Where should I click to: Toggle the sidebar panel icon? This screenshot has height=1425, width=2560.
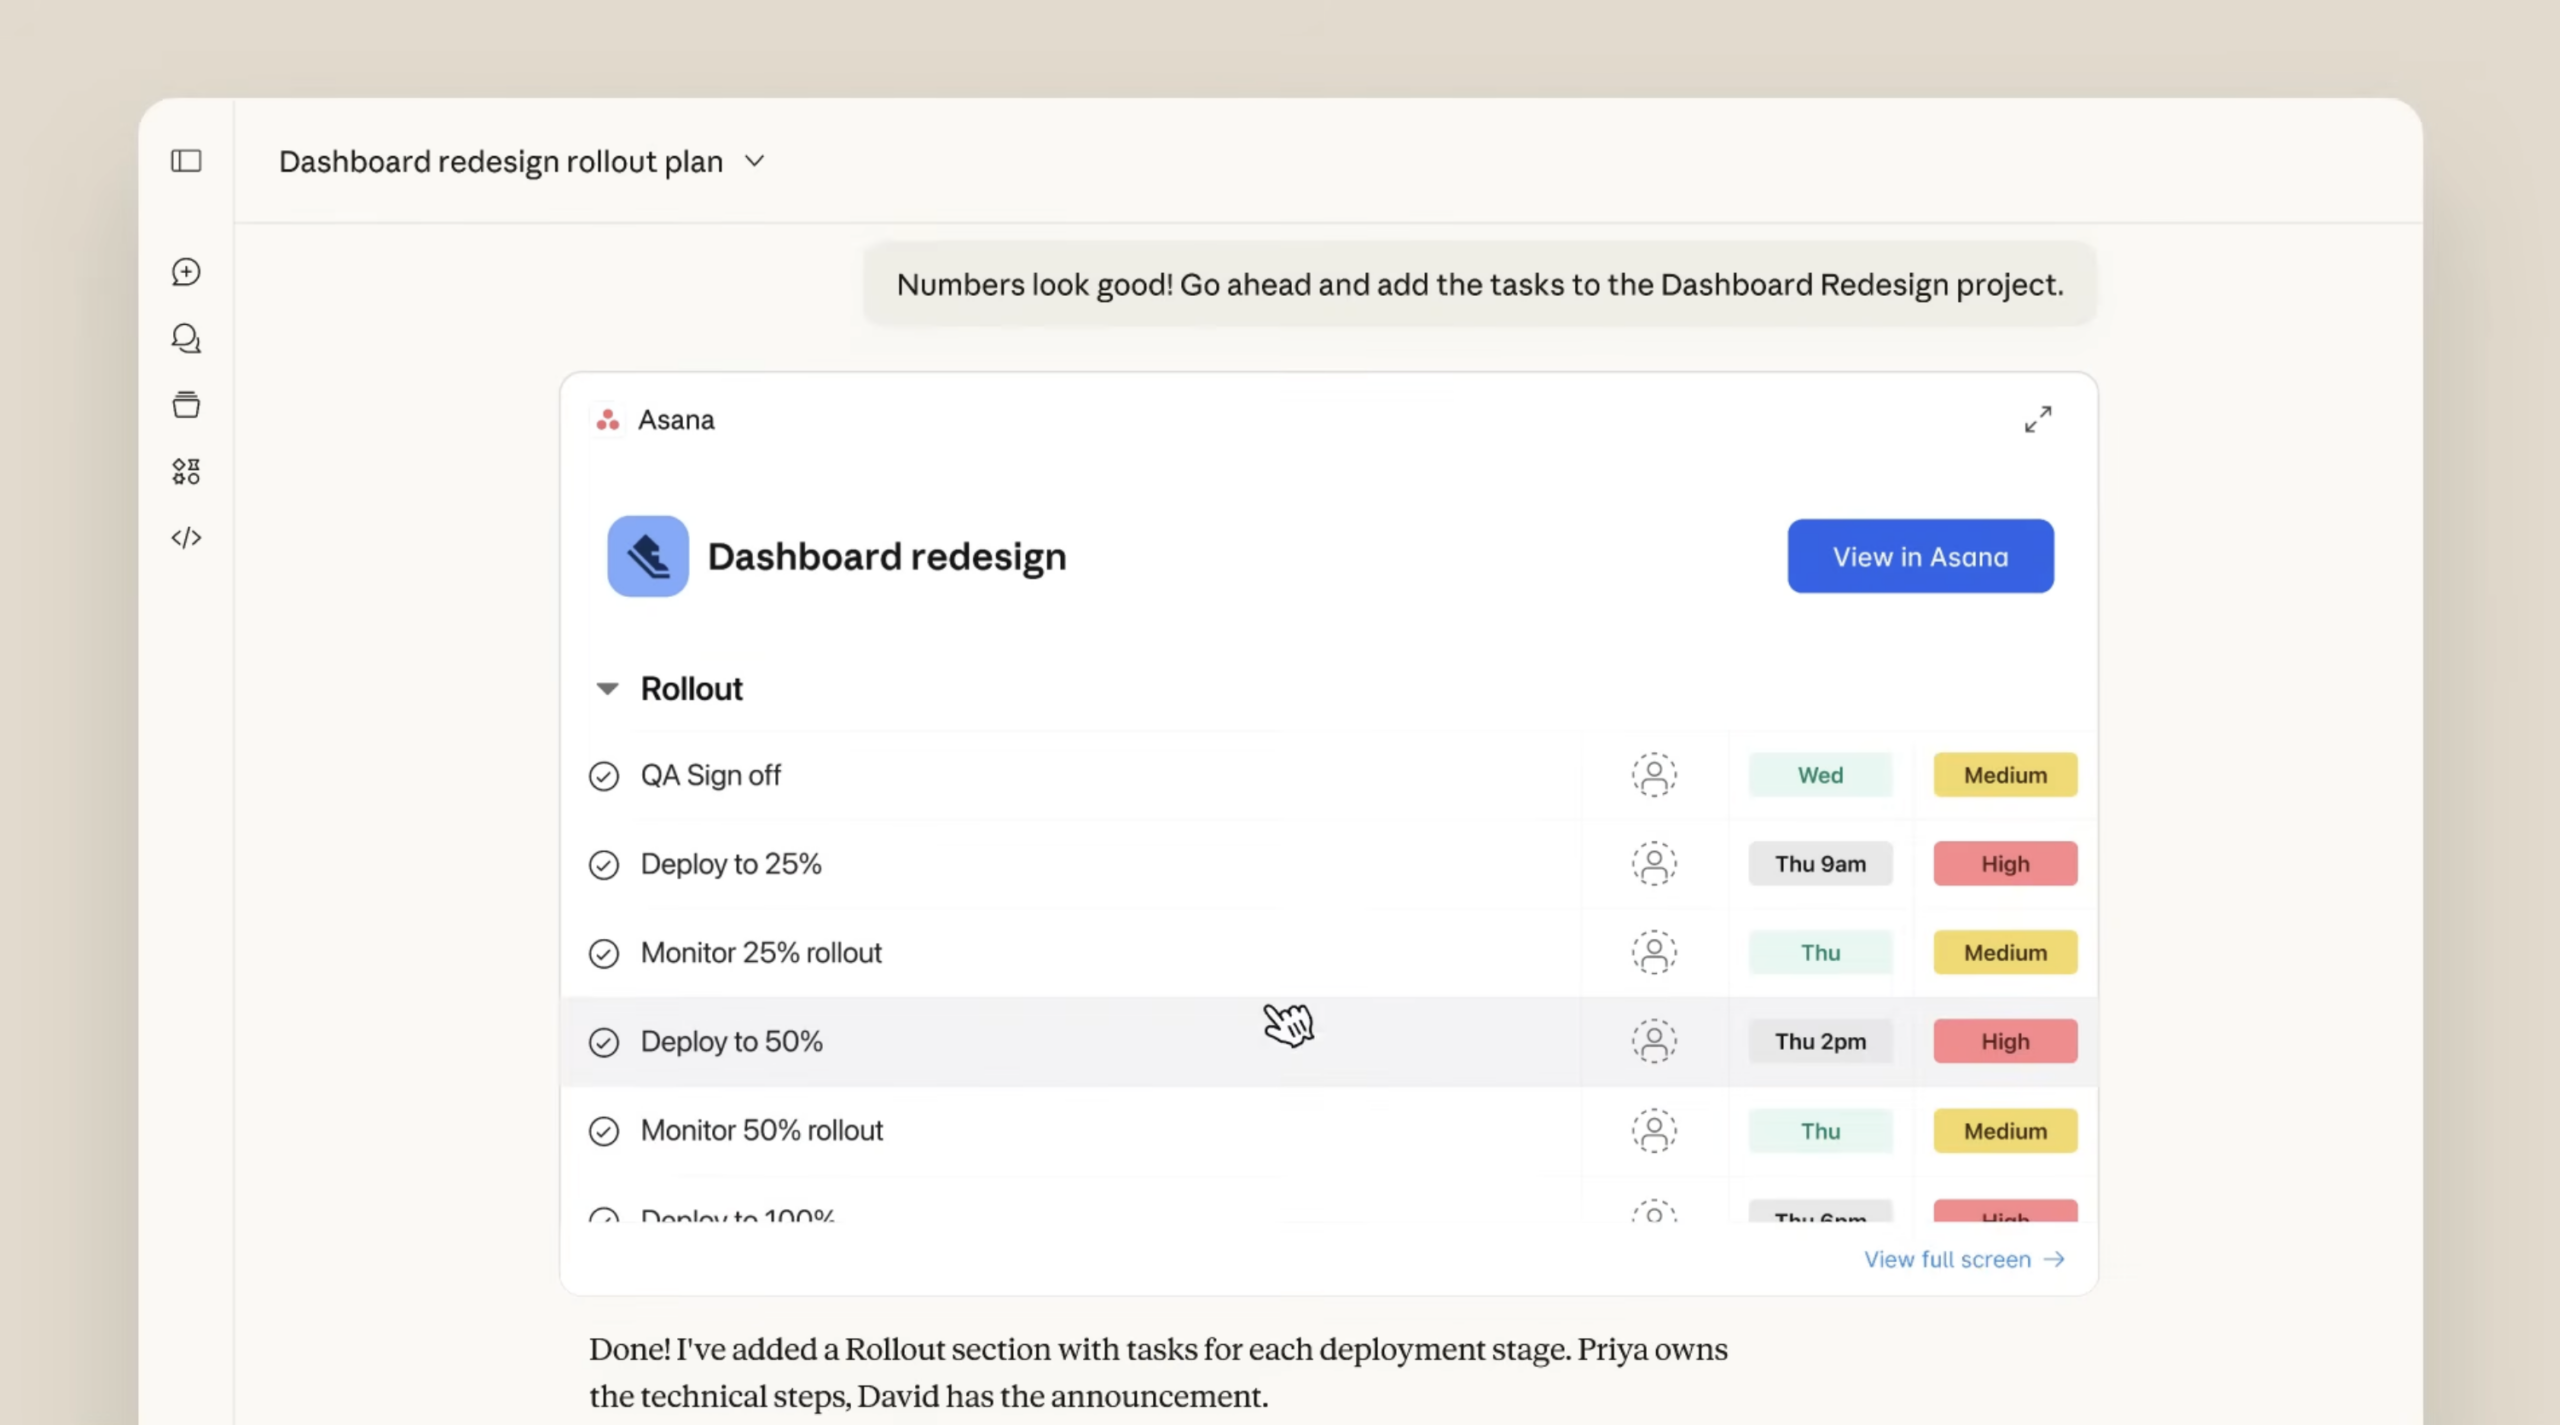[186, 161]
